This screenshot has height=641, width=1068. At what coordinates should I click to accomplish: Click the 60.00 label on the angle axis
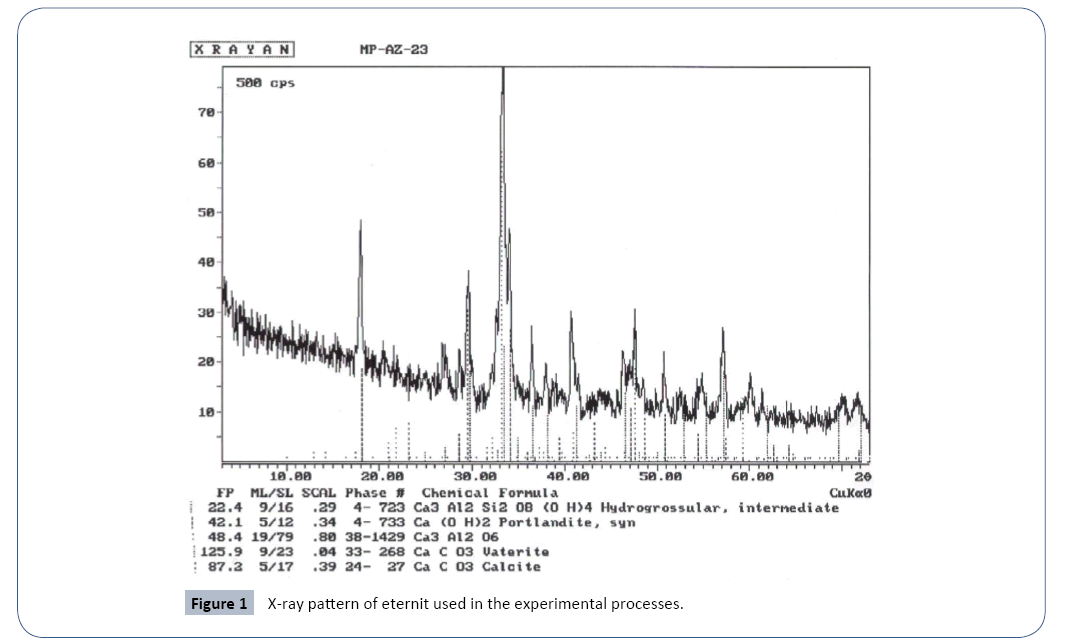pos(751,478)
